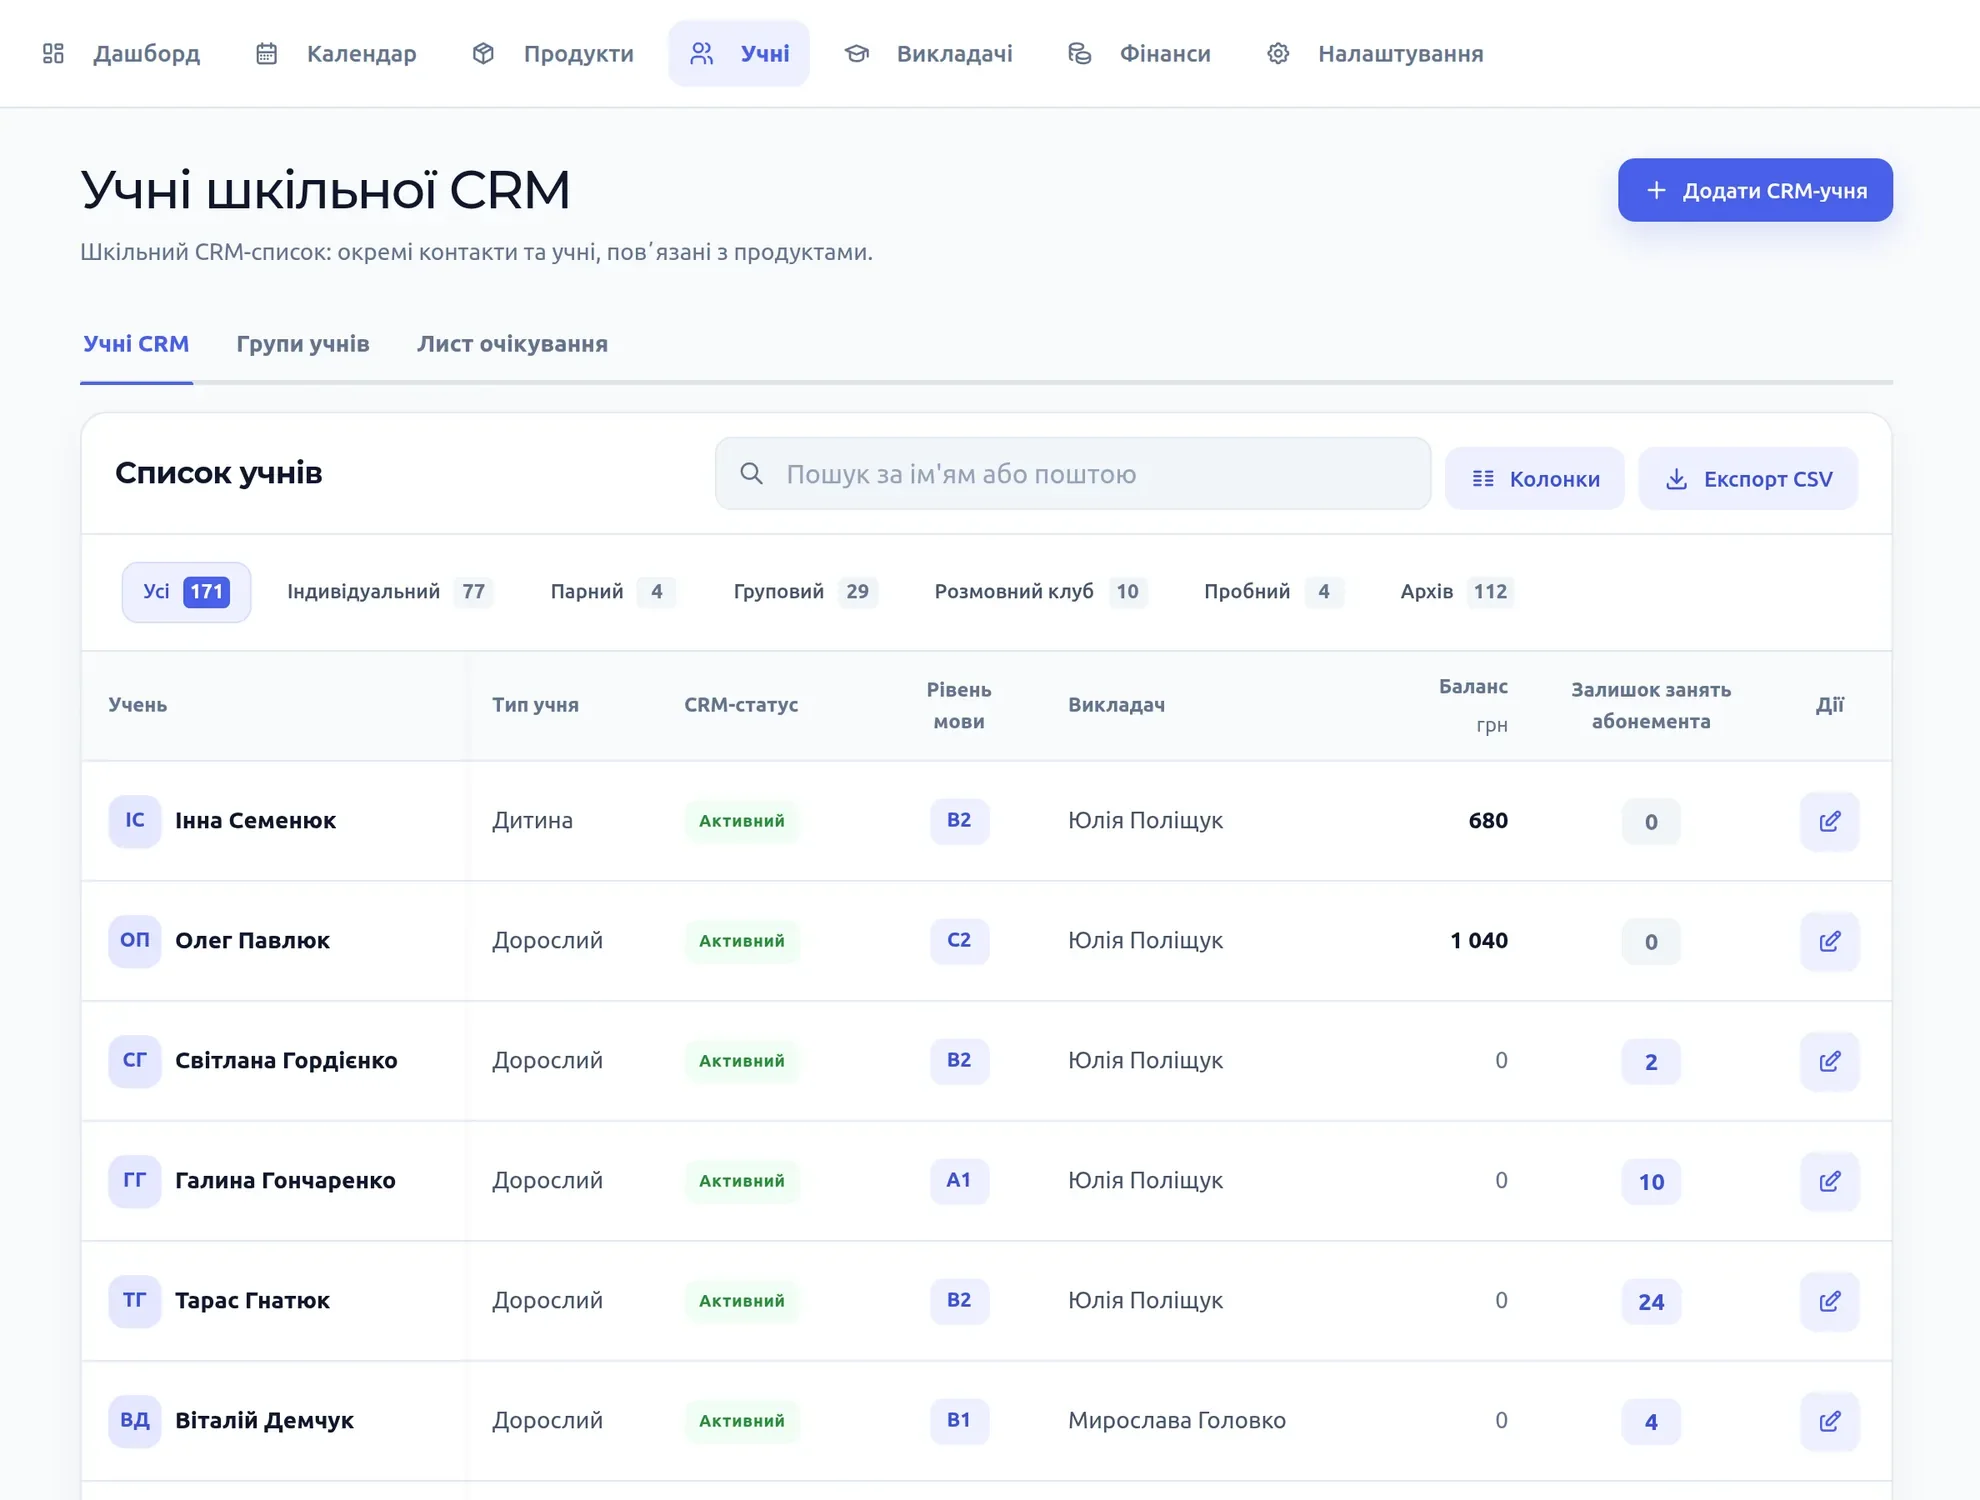Switch to the Групи учнів tab

click(303, 344)
